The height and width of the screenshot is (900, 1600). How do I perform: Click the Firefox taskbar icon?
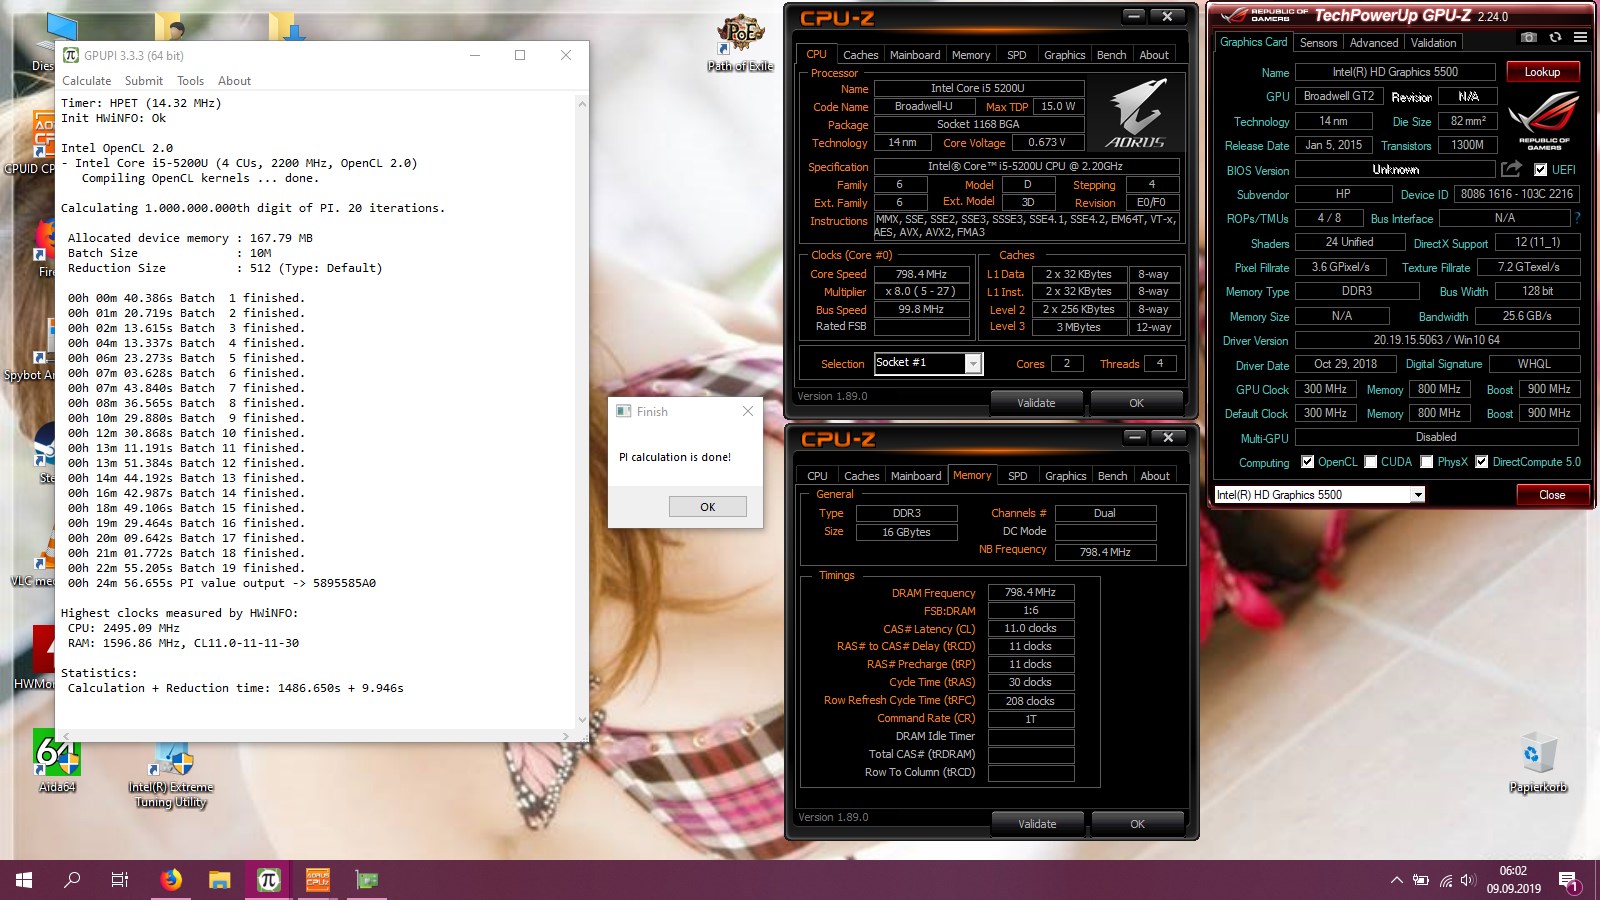tap(171, 880)
